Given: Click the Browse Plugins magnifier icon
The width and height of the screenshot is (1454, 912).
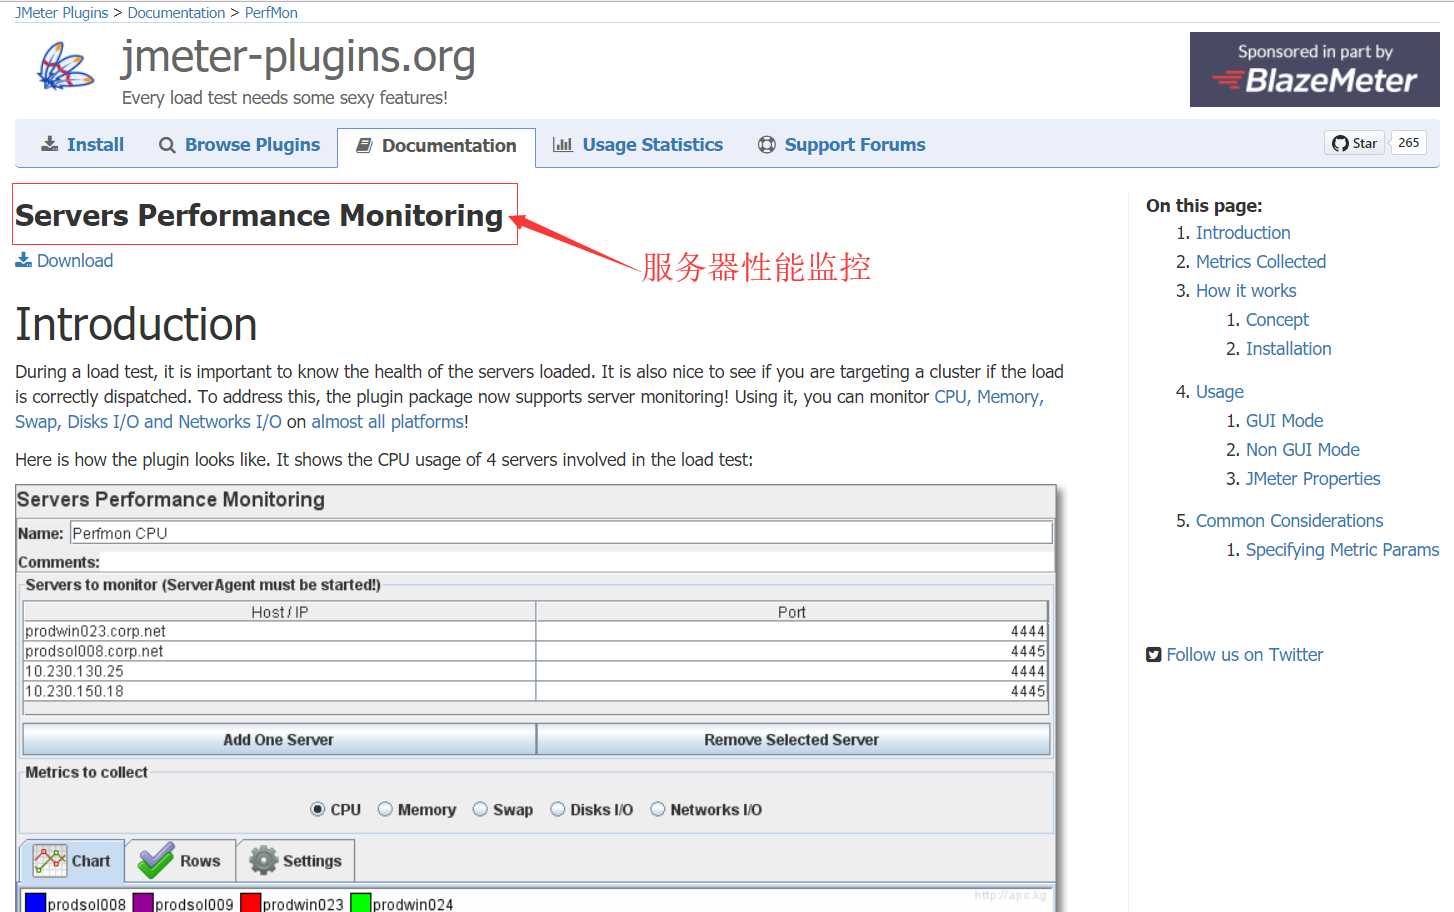Looking at the screenshot, I should pyautogui.click(x=167, y=145).
